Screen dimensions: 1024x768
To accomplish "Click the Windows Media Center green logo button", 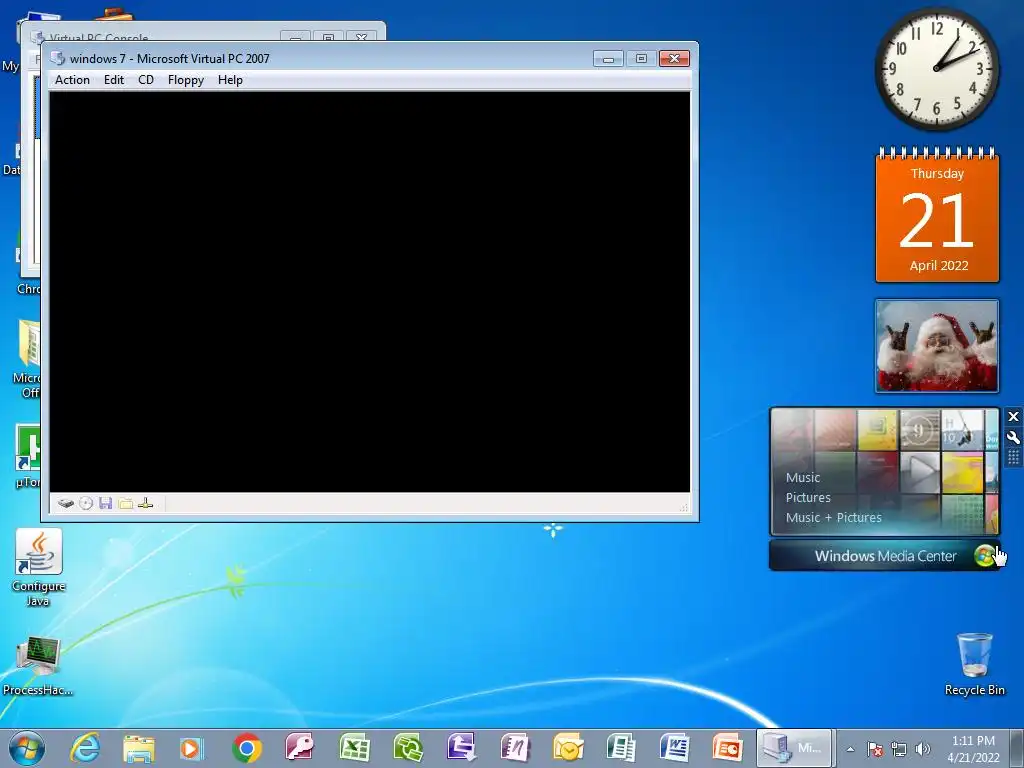I will point(985,556).
